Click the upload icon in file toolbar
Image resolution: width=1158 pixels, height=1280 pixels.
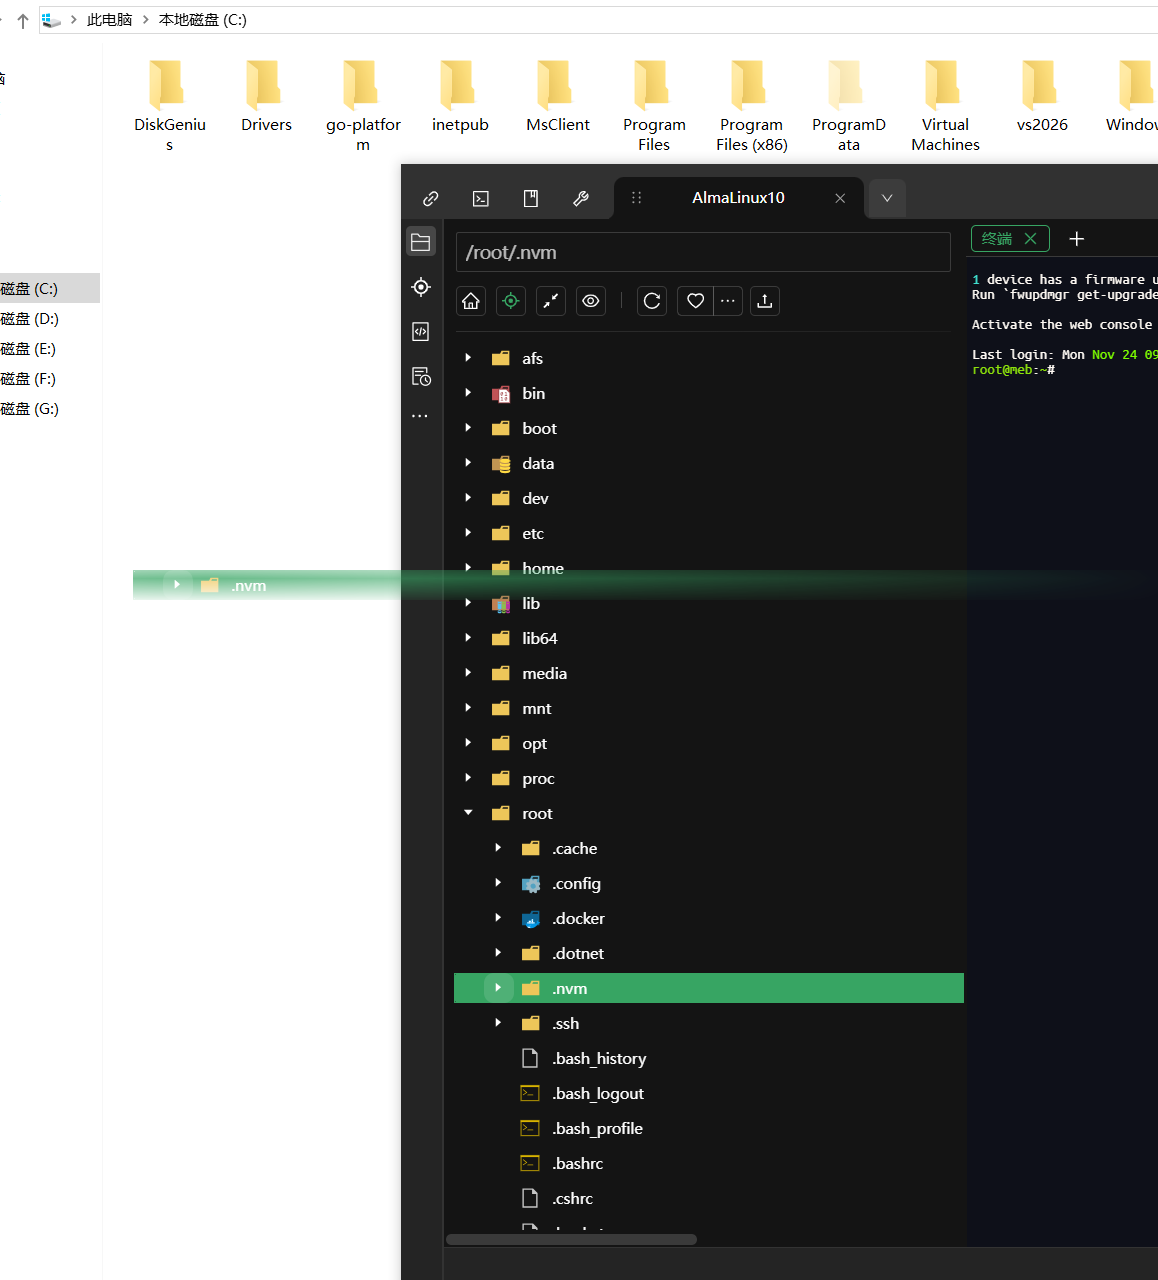[x=765, y=301]
